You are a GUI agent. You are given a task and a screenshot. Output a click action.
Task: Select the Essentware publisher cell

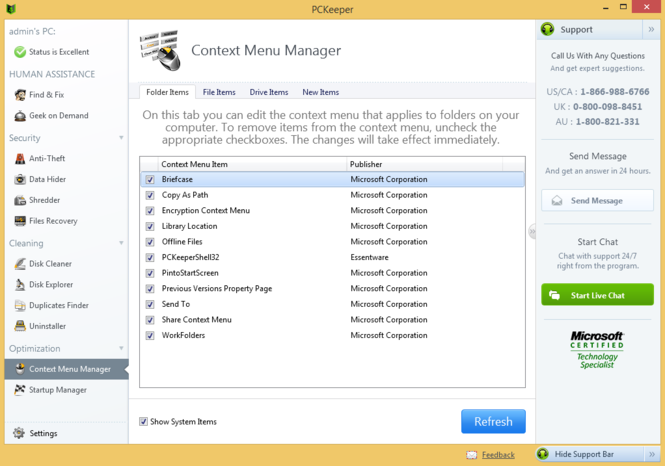coord(369,257)
